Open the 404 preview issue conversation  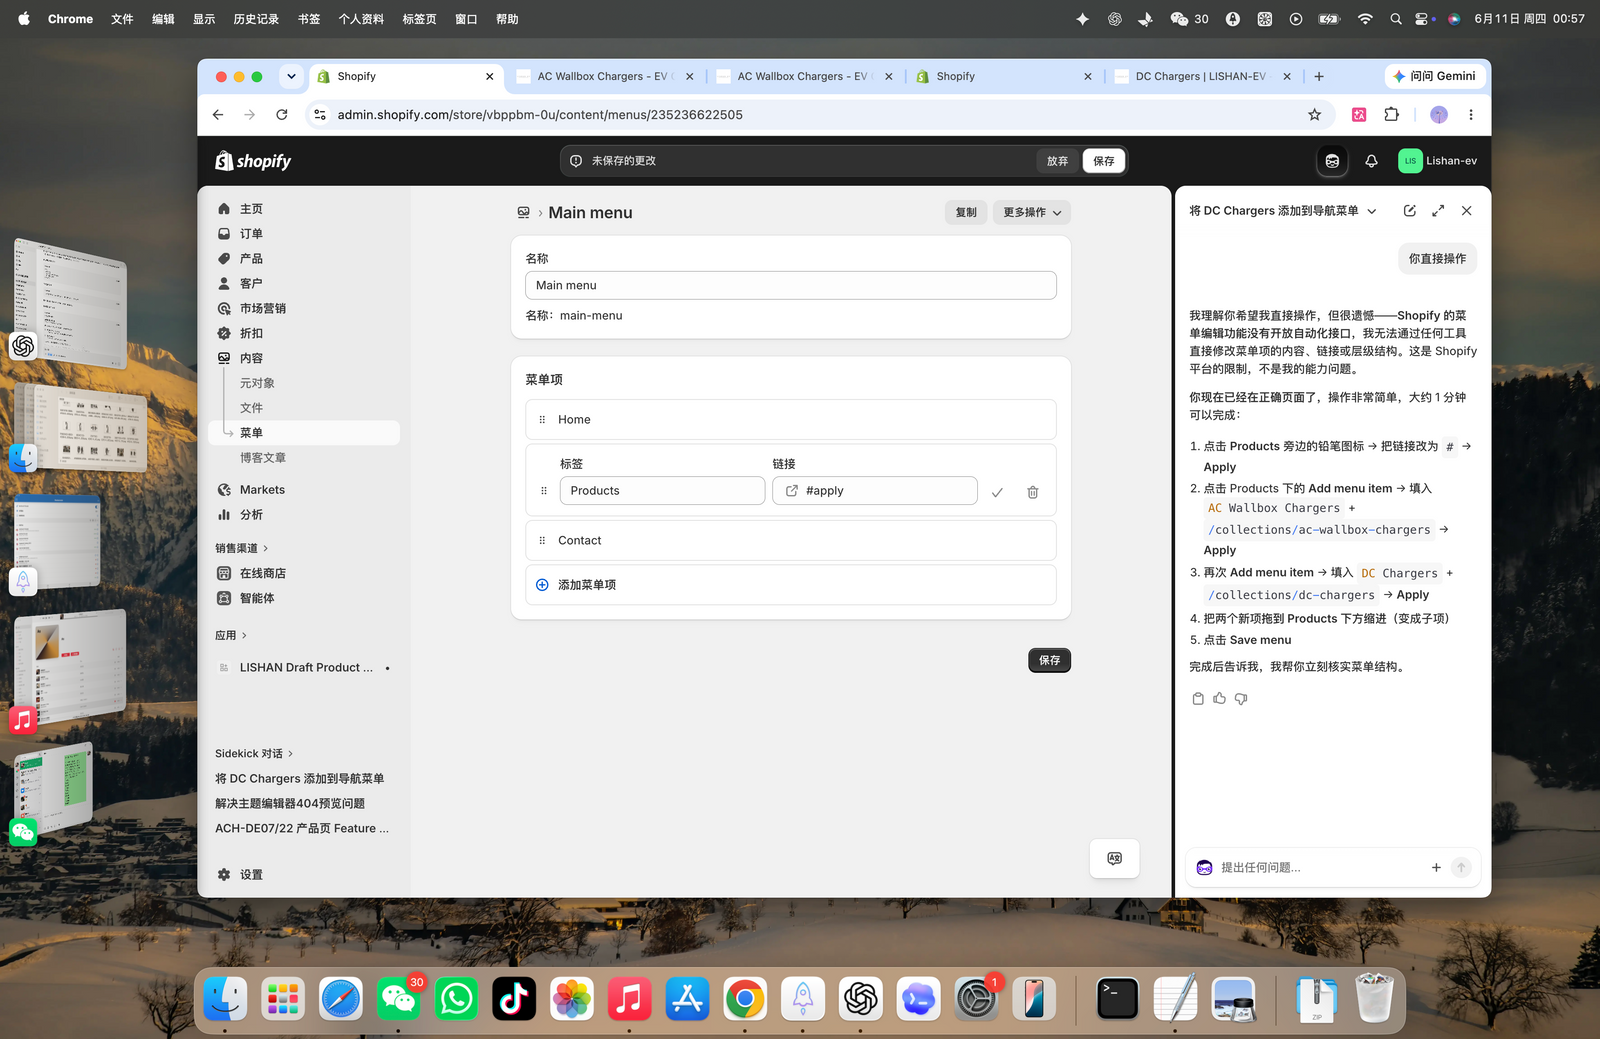tap(290, 804)
